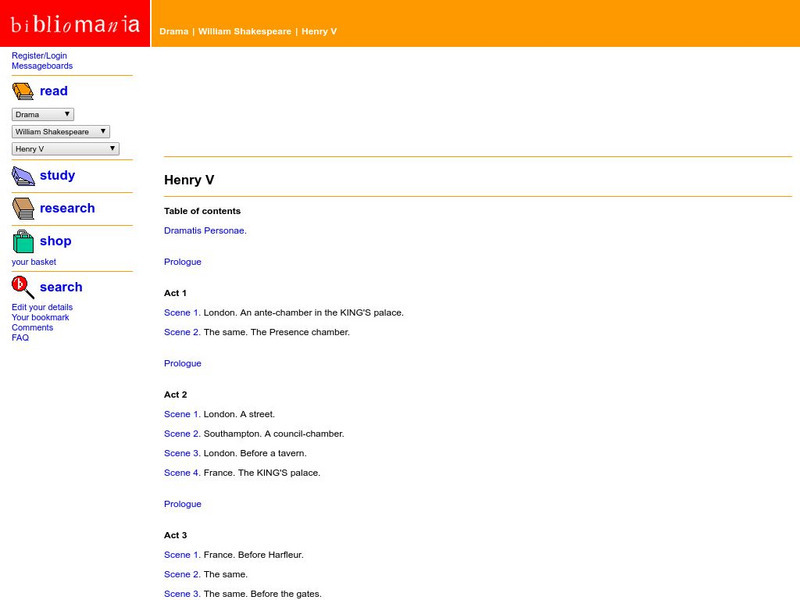Screen dimensions: 800x600
Task: Open the William Shakespeare author dropdown
Action: 61,132
